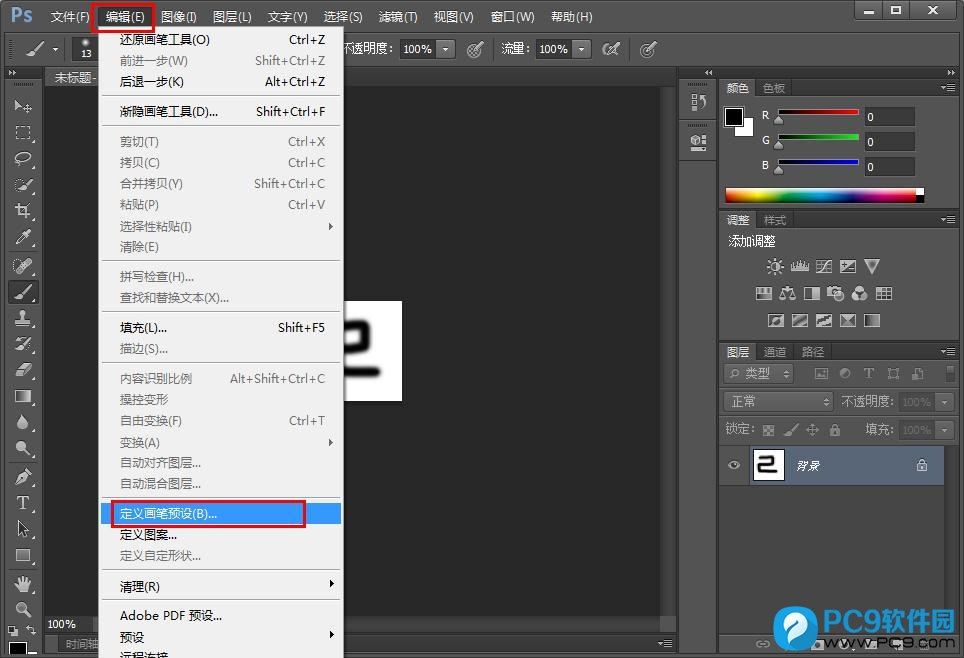Hide the 背景 layer visibility eye
This screenshot has width=964, height=658.
point(733,465)
